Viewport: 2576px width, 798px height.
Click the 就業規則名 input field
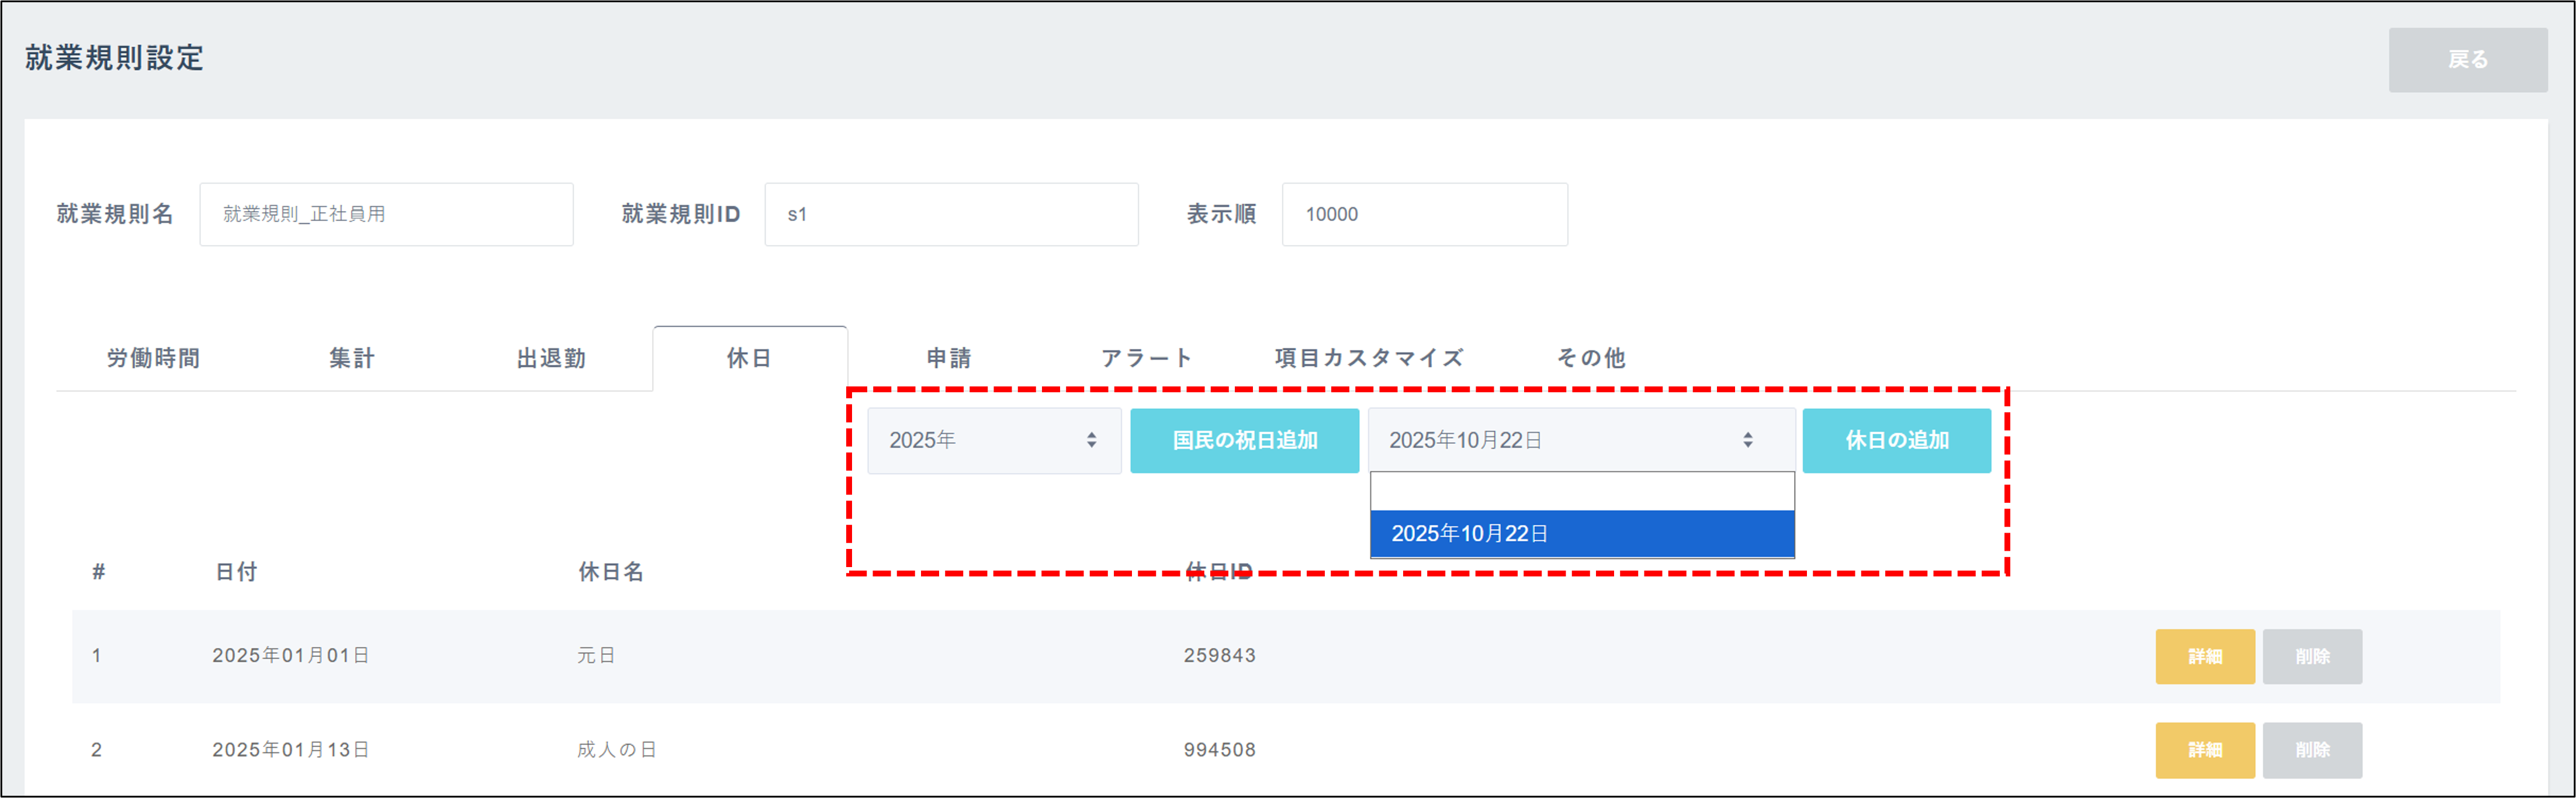386,214
